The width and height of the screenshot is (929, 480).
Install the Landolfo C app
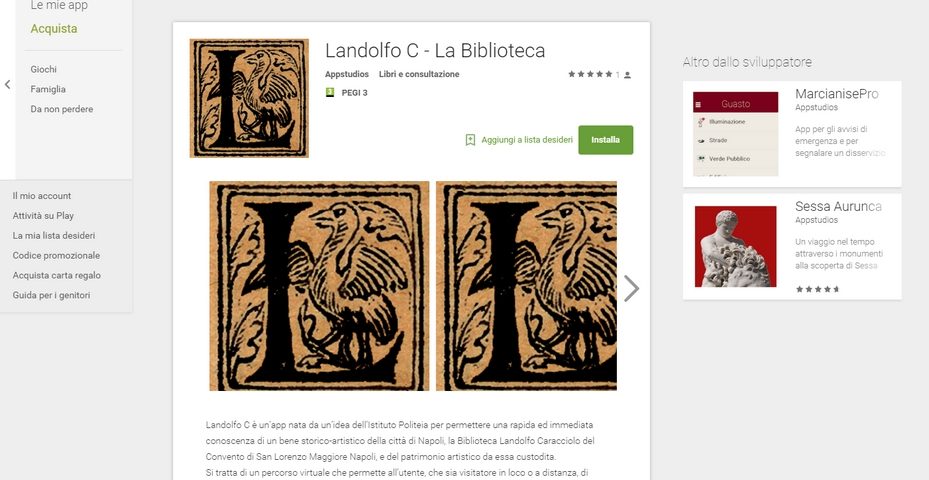point(606,140)
